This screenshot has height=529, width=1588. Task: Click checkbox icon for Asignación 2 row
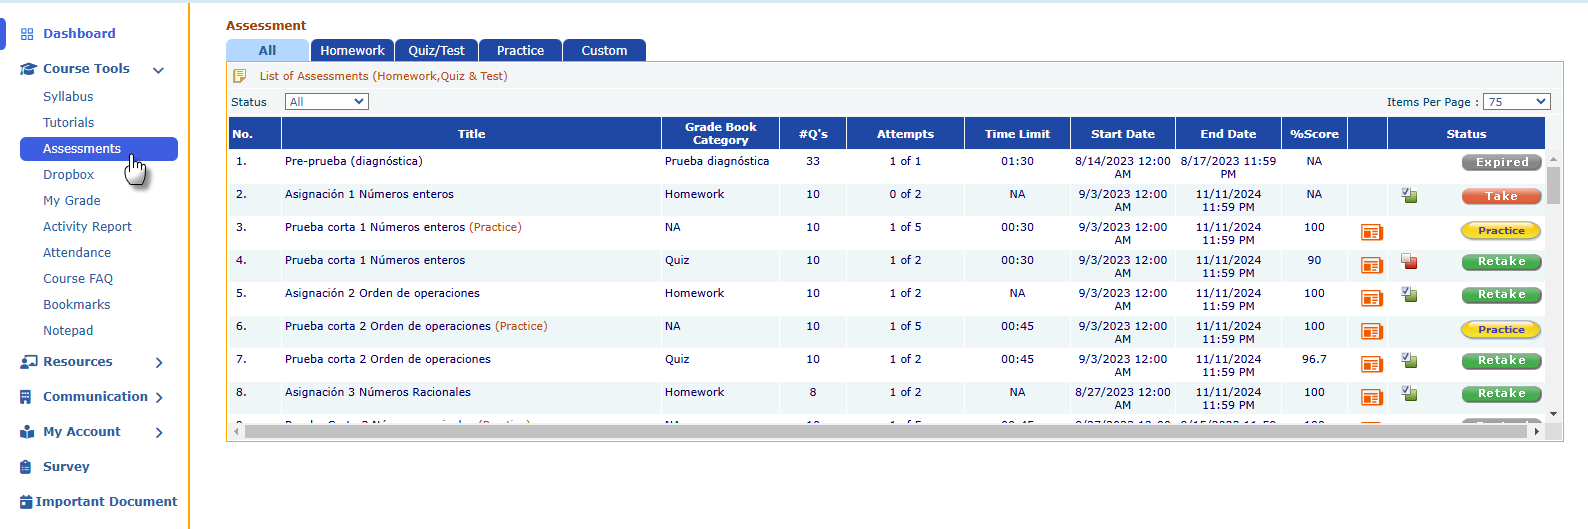click(1409, 294)
